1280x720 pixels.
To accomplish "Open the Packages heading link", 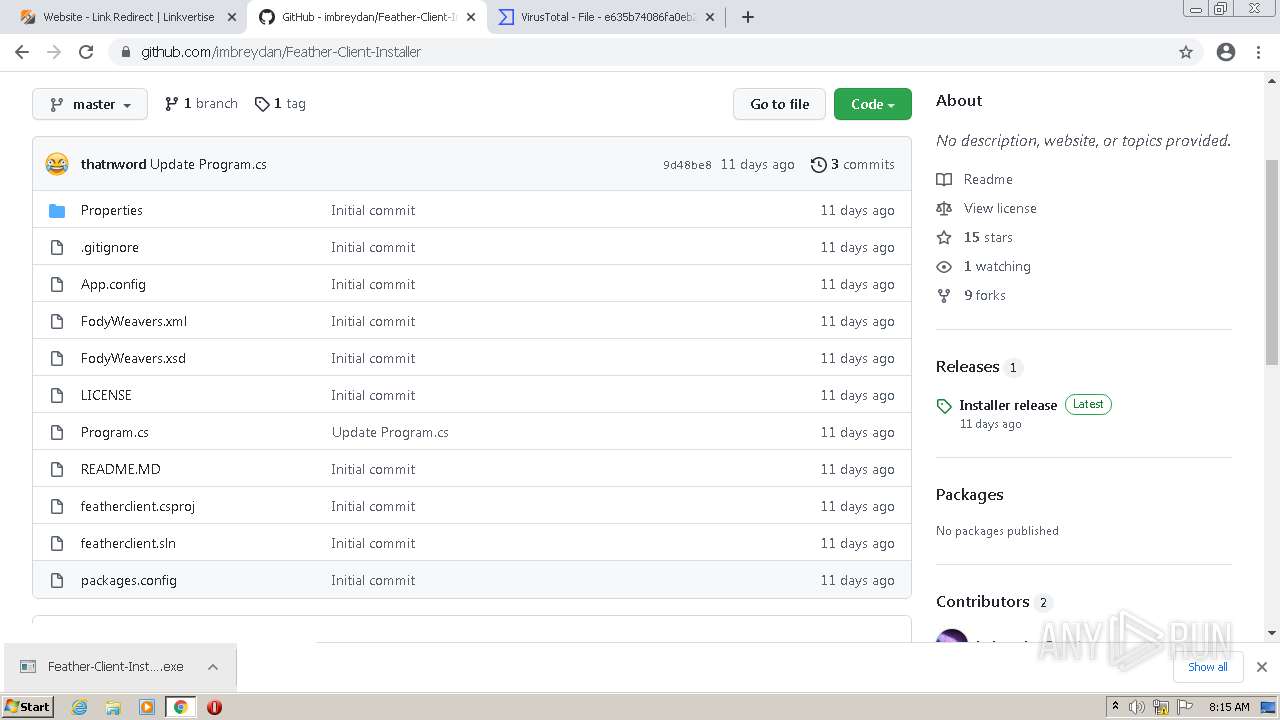I will pos(970,495).
